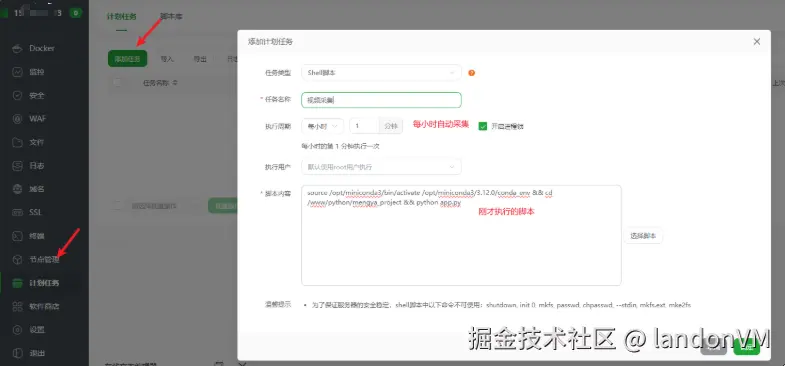Open the 域名 domain sidebar icon
Viewport: 785px width, 366px height.
pos(18,189)
